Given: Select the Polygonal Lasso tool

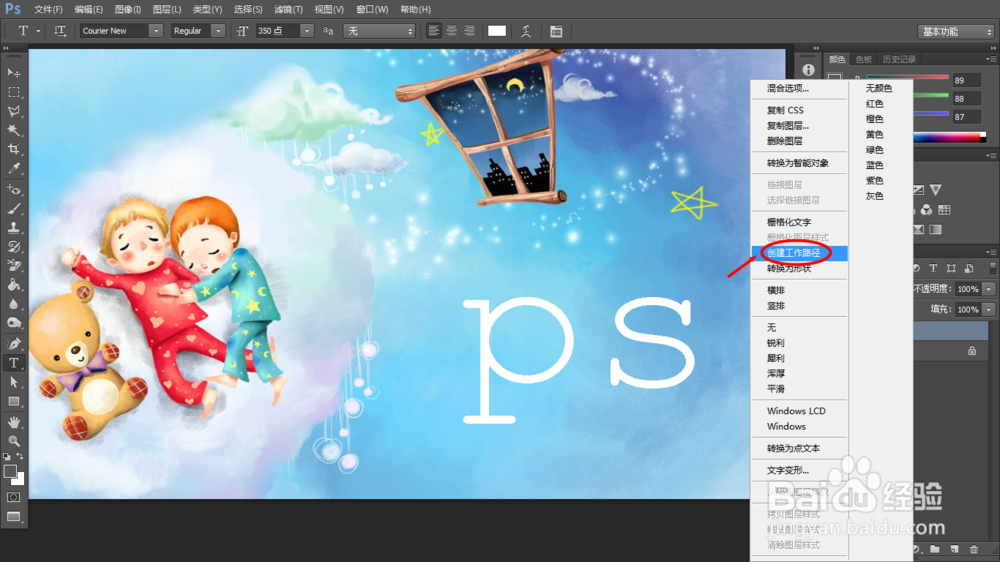Looking at the screenshot, I should (x=13, y=111).
